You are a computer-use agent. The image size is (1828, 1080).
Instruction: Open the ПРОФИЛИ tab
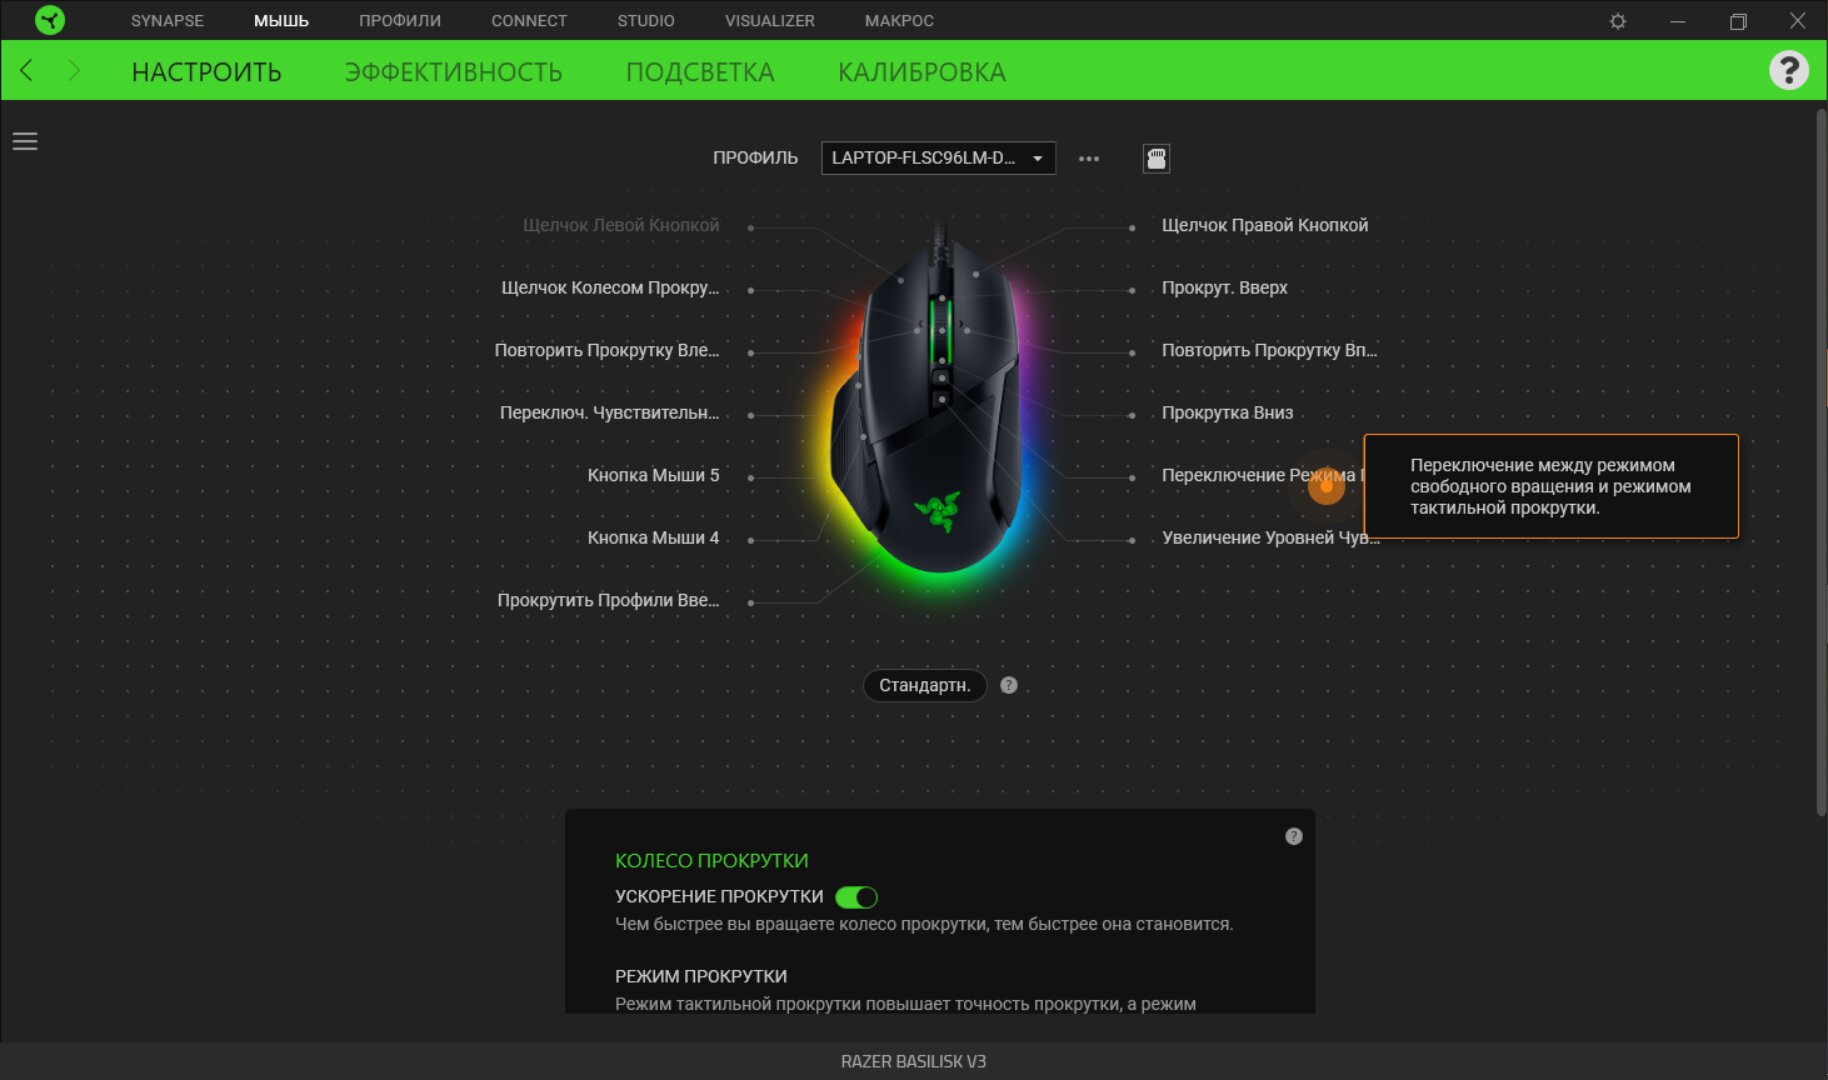(400, 20)
